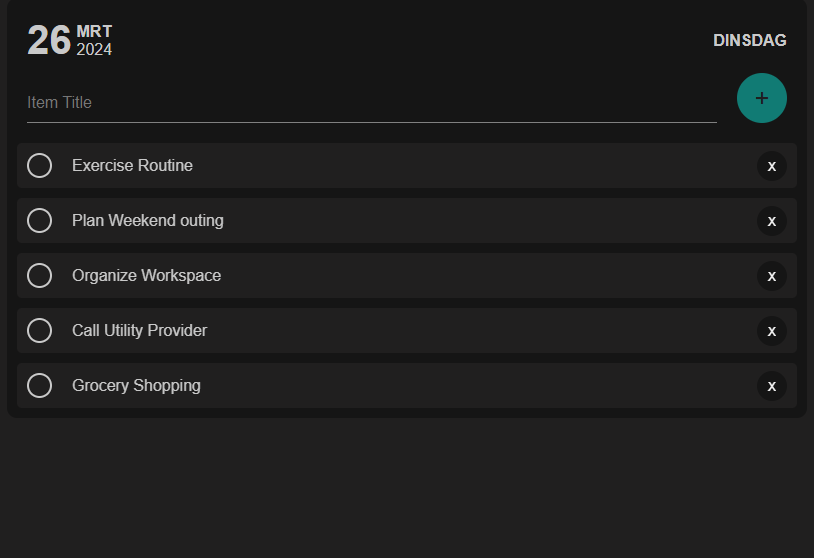Click the Exercise Routine task text

pos(132,166)
